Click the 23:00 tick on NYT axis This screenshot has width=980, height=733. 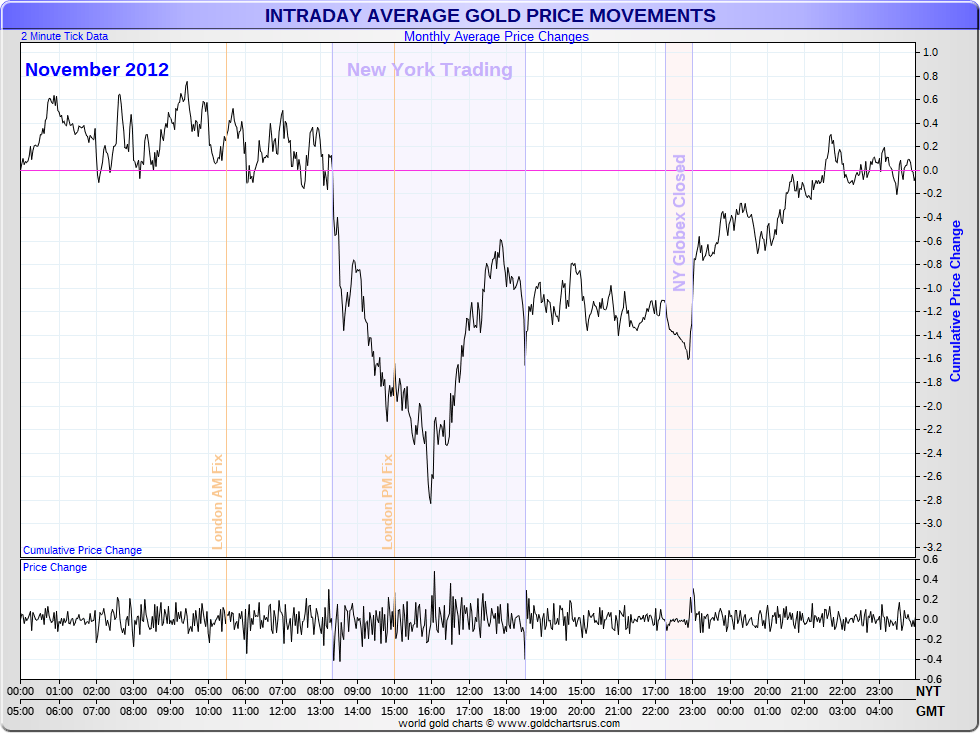[879, 691]
